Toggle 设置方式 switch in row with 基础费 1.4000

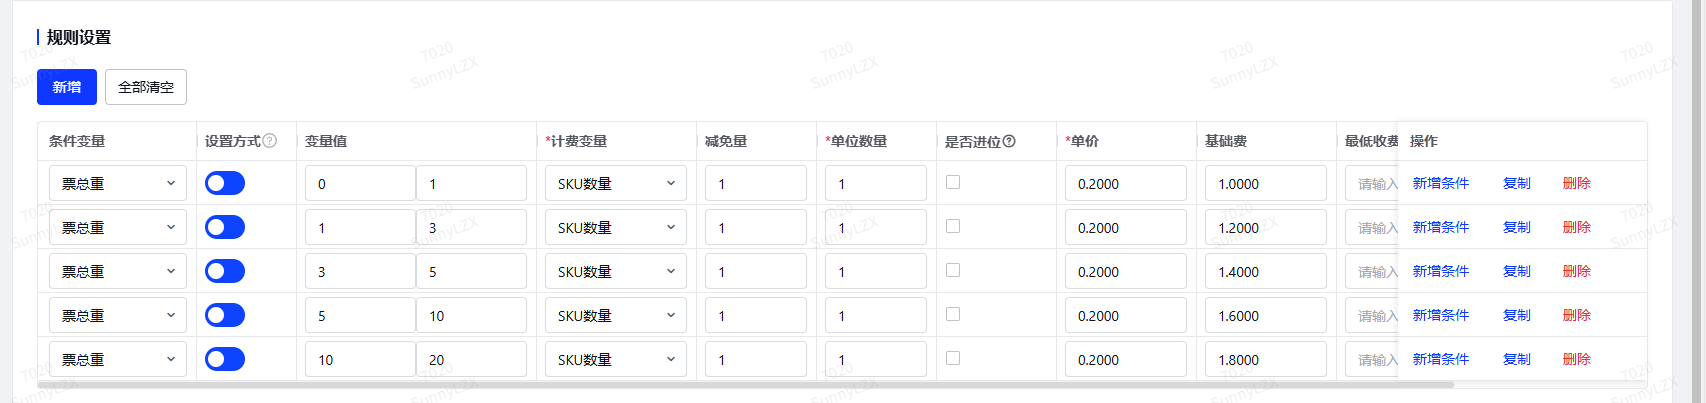coord(225,271)
